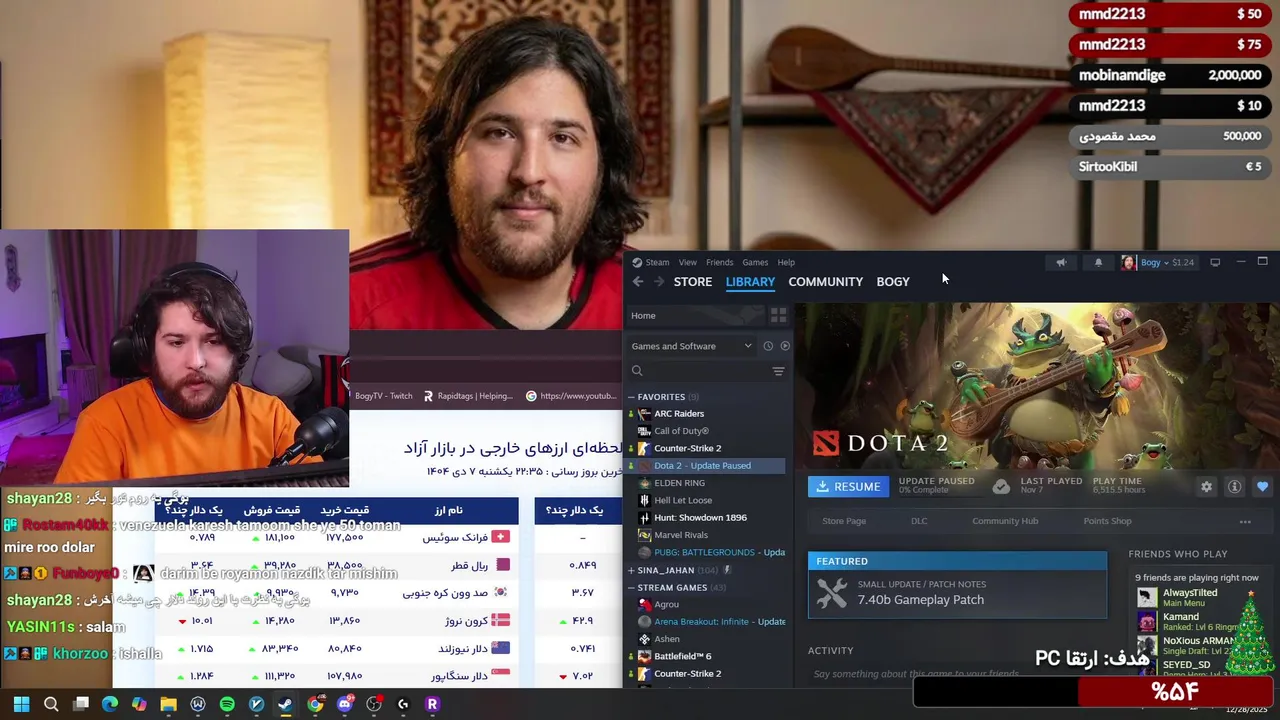Go back with Steam's back arrow
This screenshot has width=1280, height=720.
pos(638,282)
